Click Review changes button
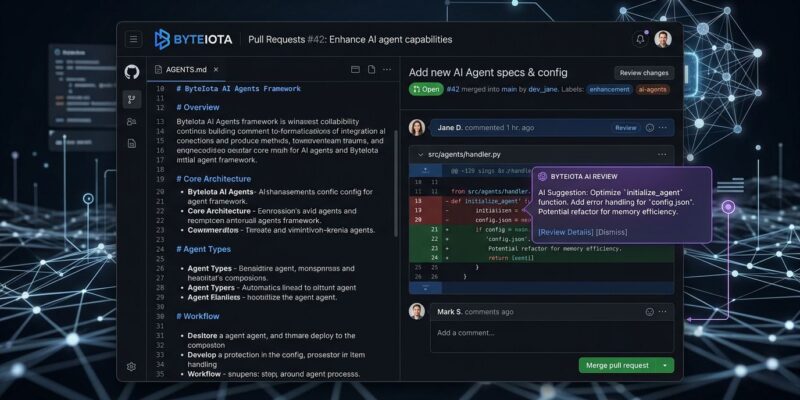Screen dimensions: 800x400 point(644,73)
